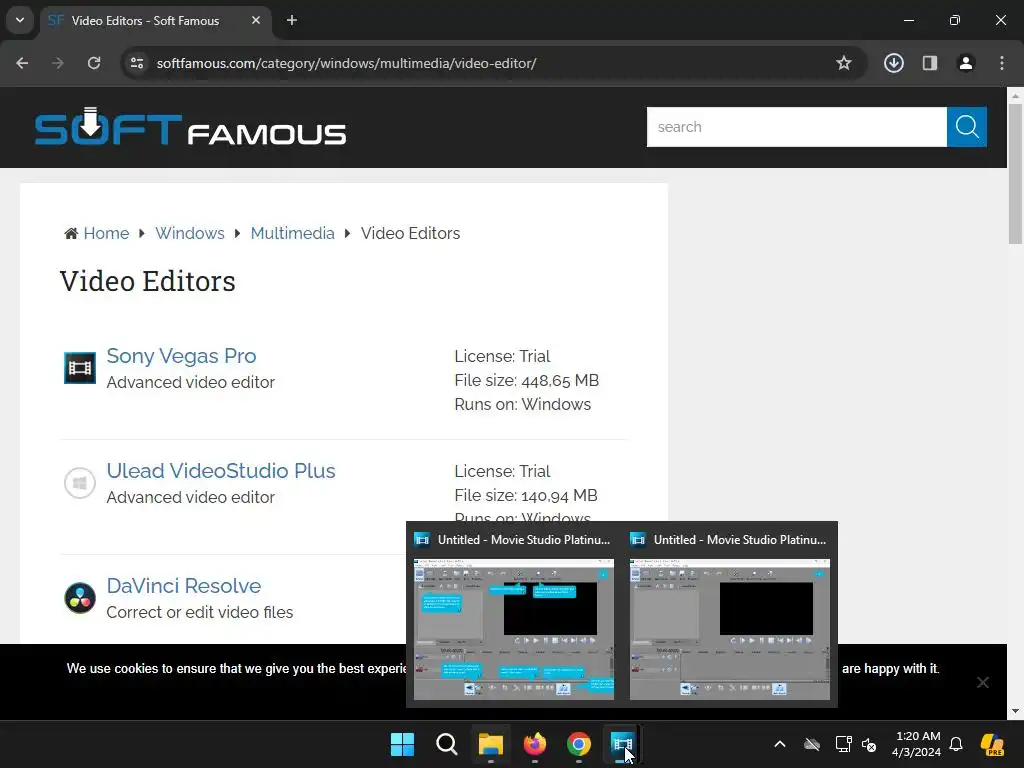Open site information icon in address bar
The width and height of the screenshot is (1024, 768).
pos(137,63)
